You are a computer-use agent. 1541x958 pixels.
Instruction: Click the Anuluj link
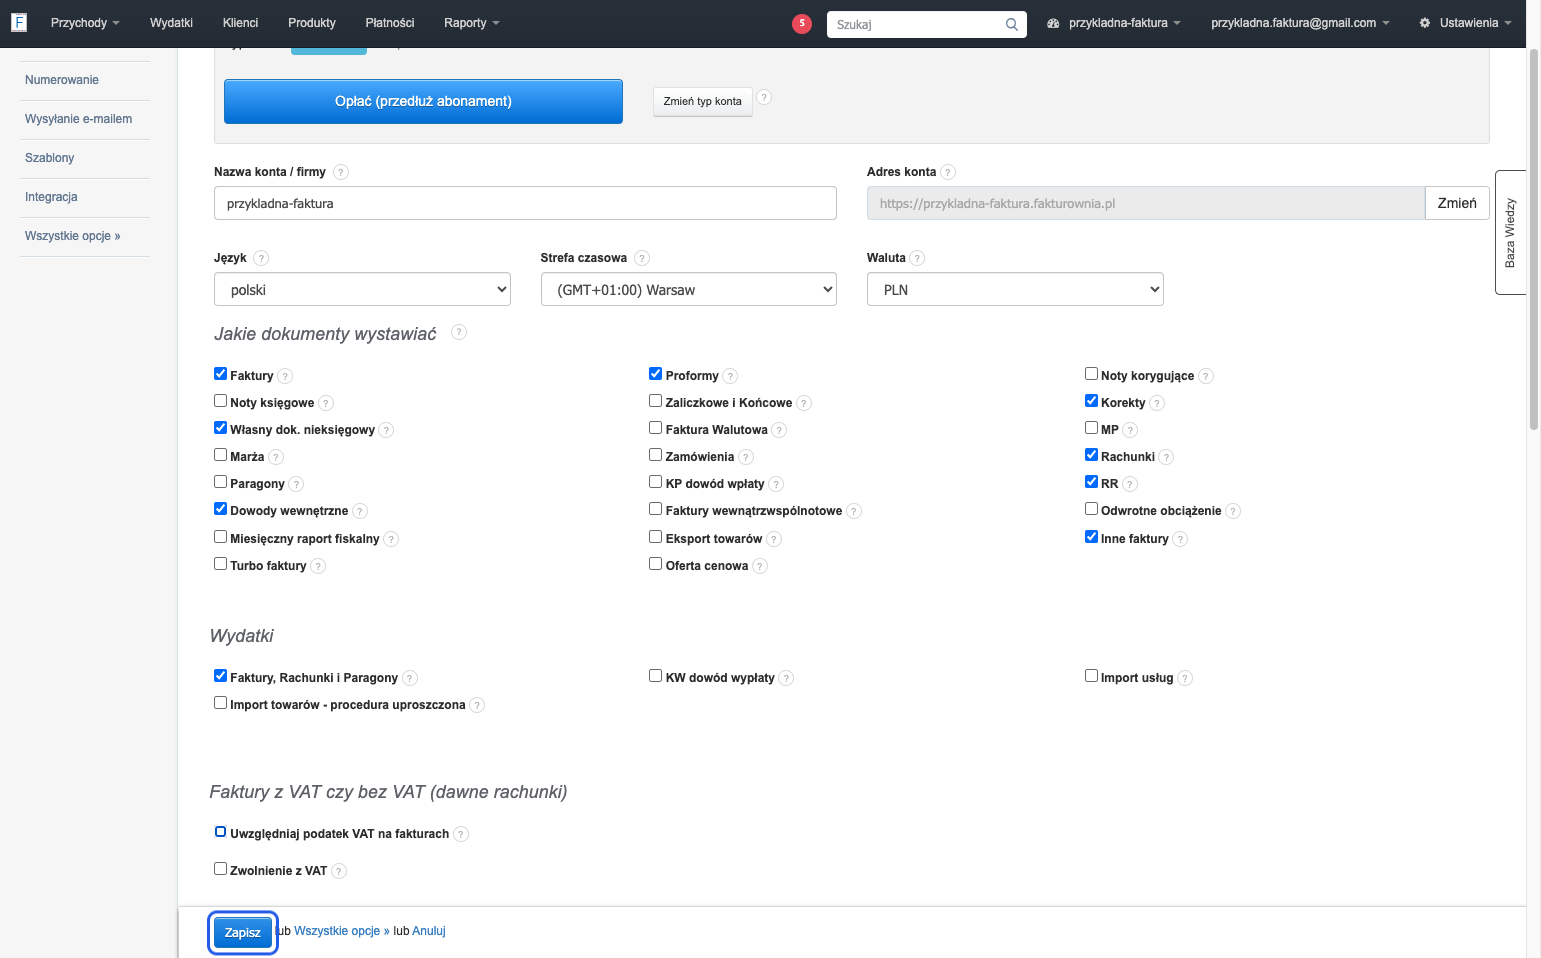(429, 931)
